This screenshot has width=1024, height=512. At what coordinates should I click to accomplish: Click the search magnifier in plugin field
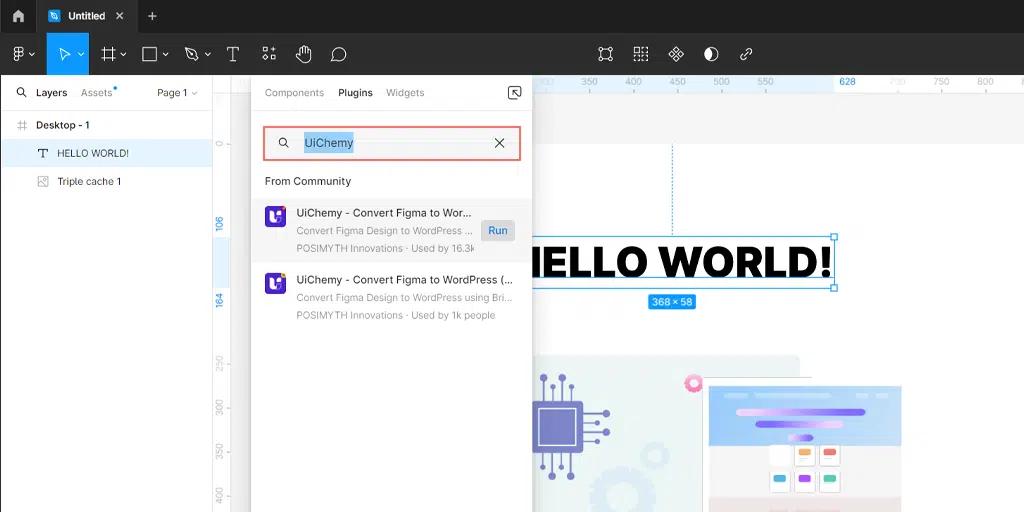point(283,142)
